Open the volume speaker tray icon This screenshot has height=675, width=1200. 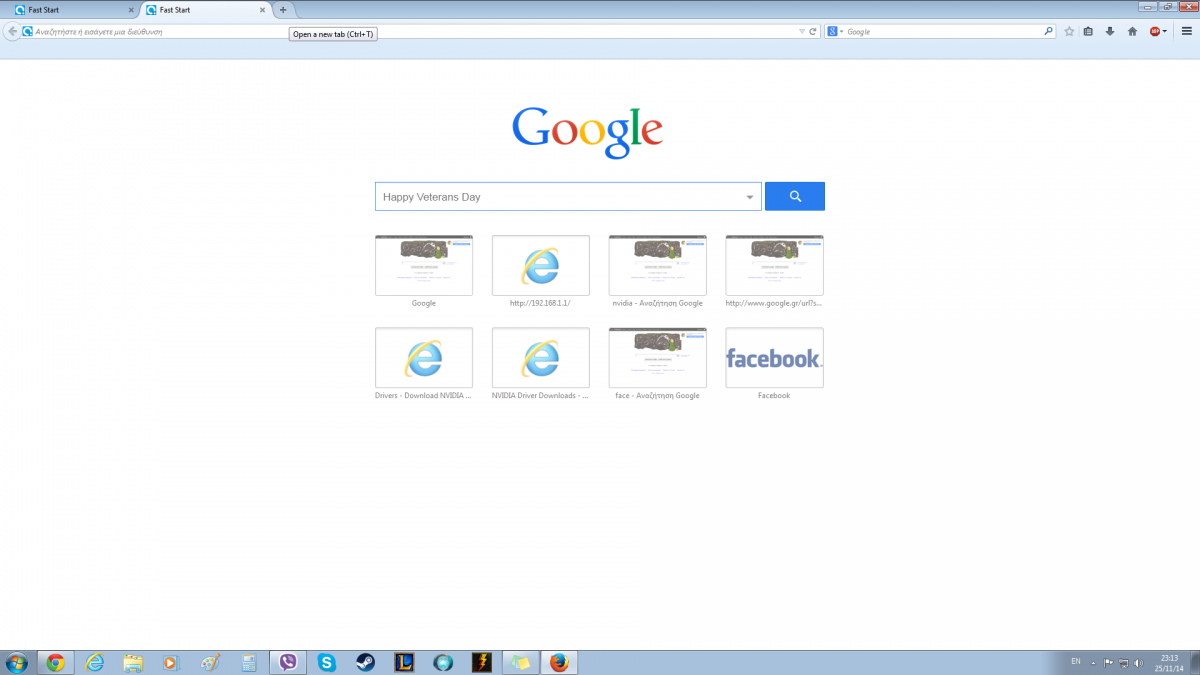pos(1139,662)
